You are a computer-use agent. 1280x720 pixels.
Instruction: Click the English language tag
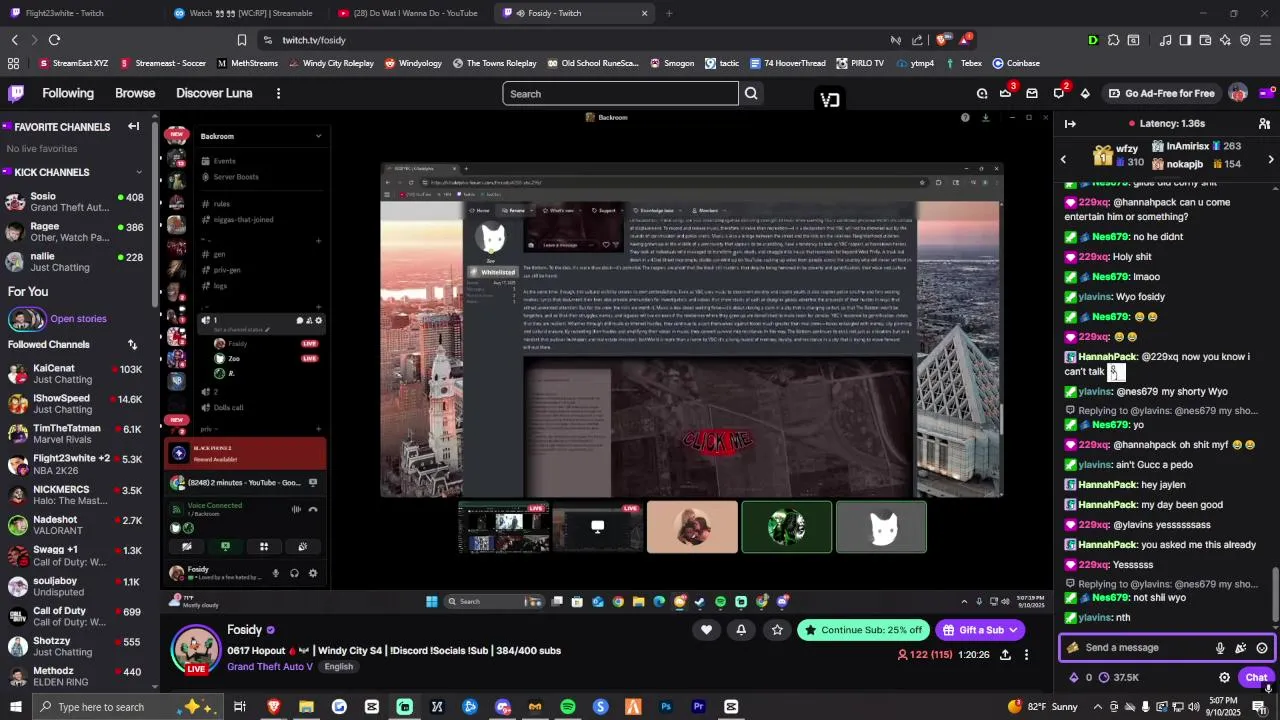[339, 667]
